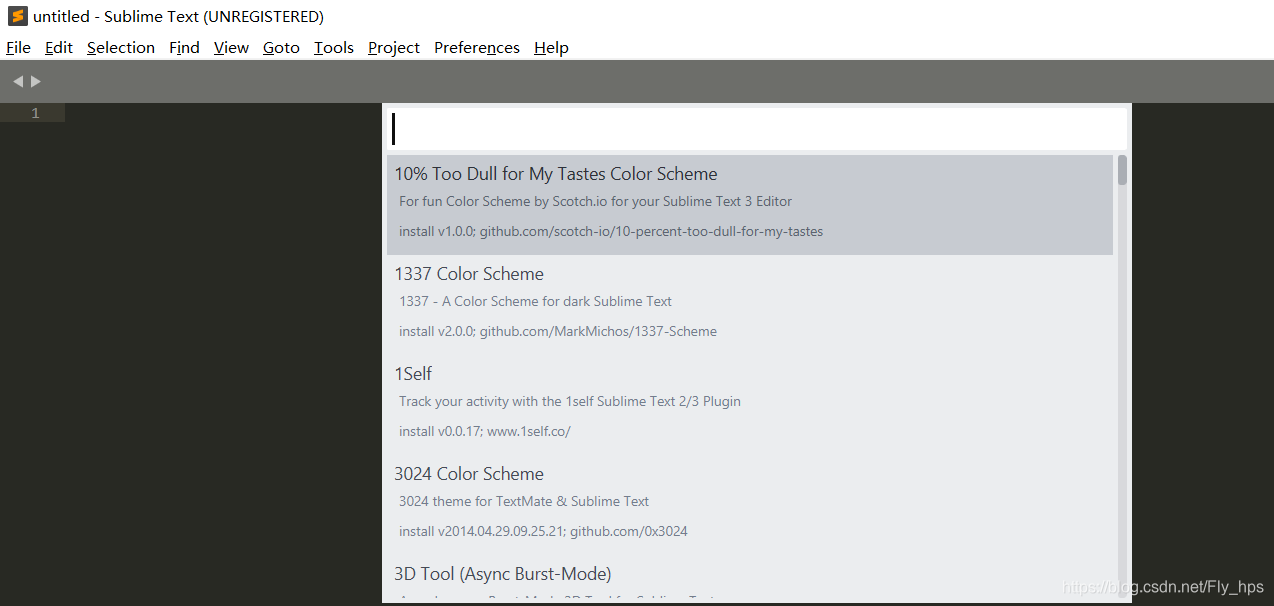Viewport: 1274px width, 606px height.
Task: Open the Edit menu
Action: 59,47
